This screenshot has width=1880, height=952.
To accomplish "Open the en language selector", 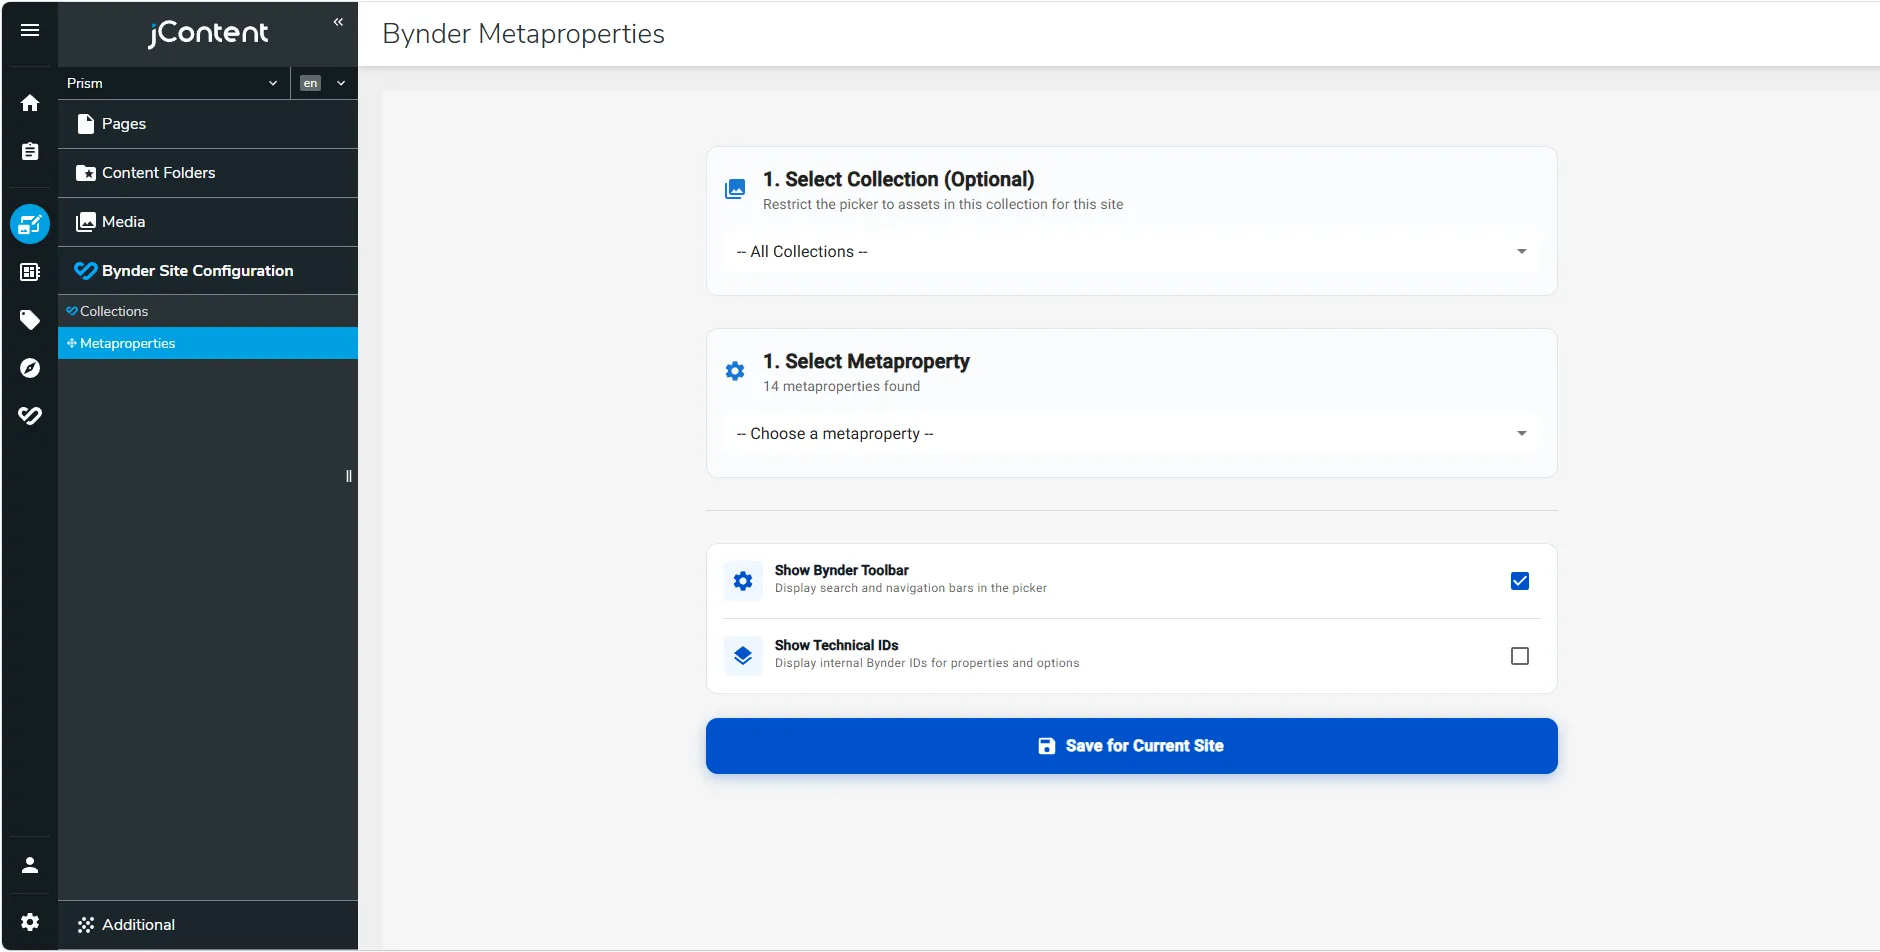I will pyautogui.click(x=324, y=83).
